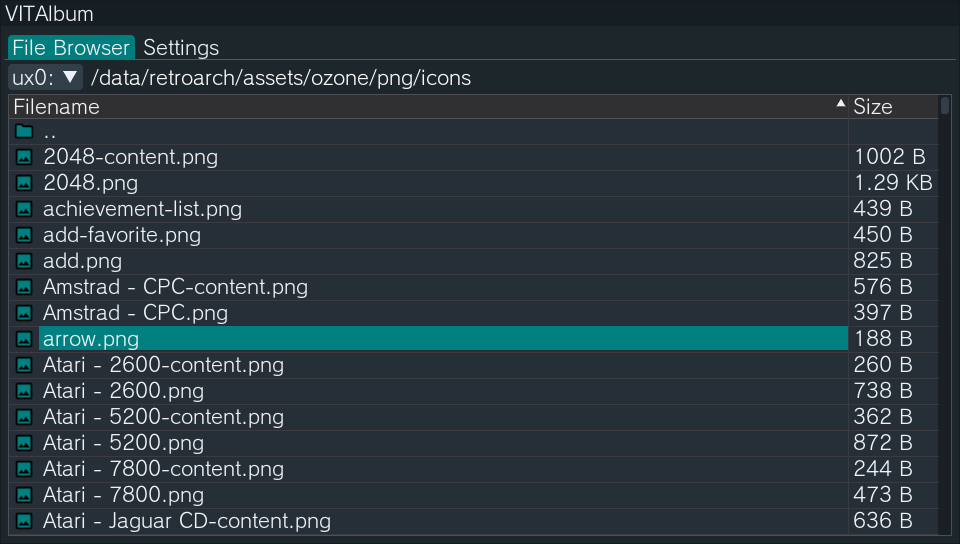
Task: Sort by the Size column header
Action: pos(872,106)
